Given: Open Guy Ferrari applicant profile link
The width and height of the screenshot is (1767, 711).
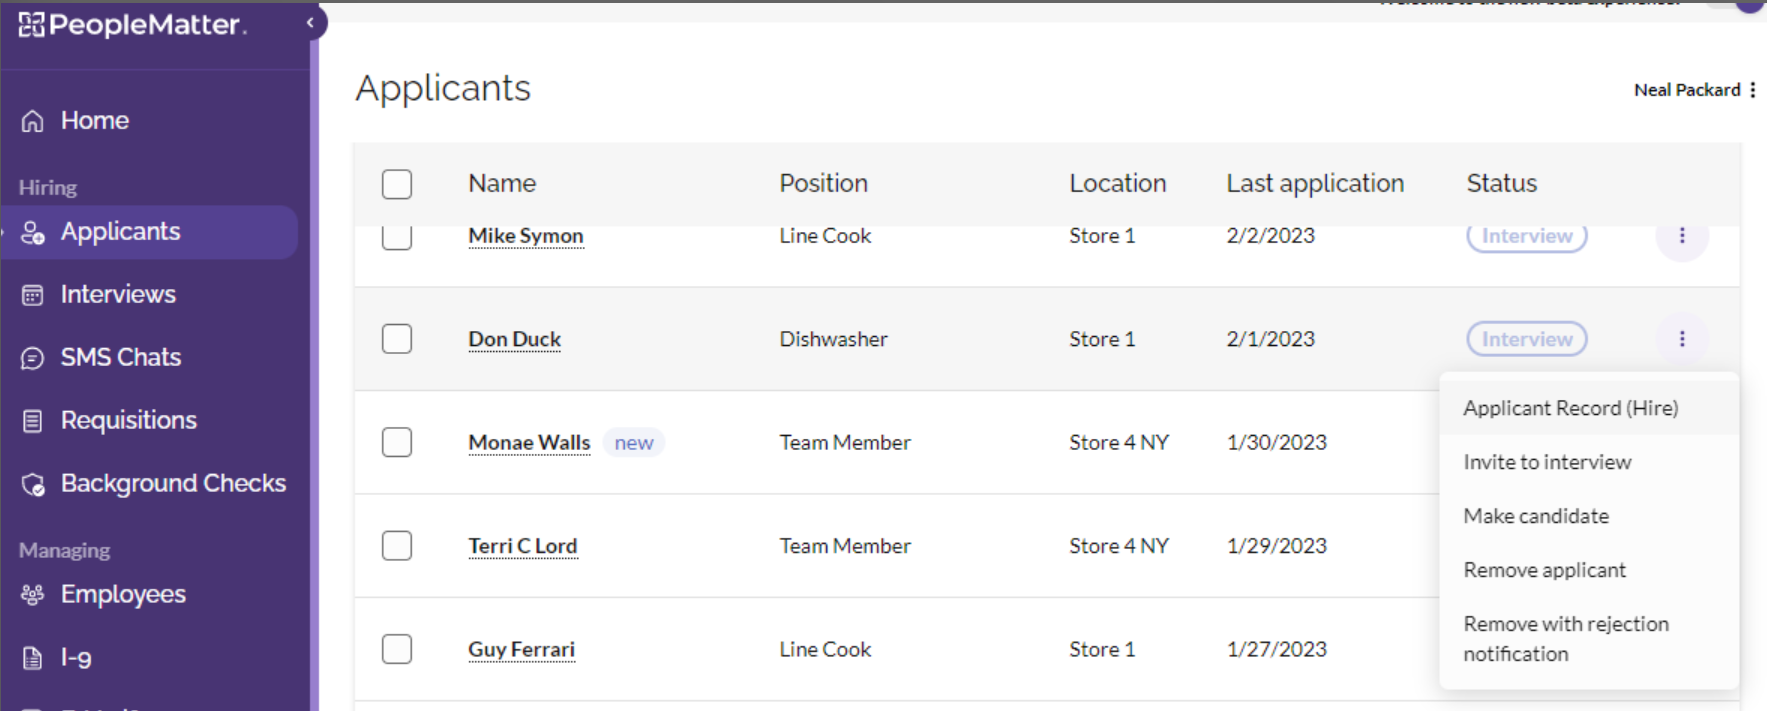Looking at the screenshot, I should [521, 649].
